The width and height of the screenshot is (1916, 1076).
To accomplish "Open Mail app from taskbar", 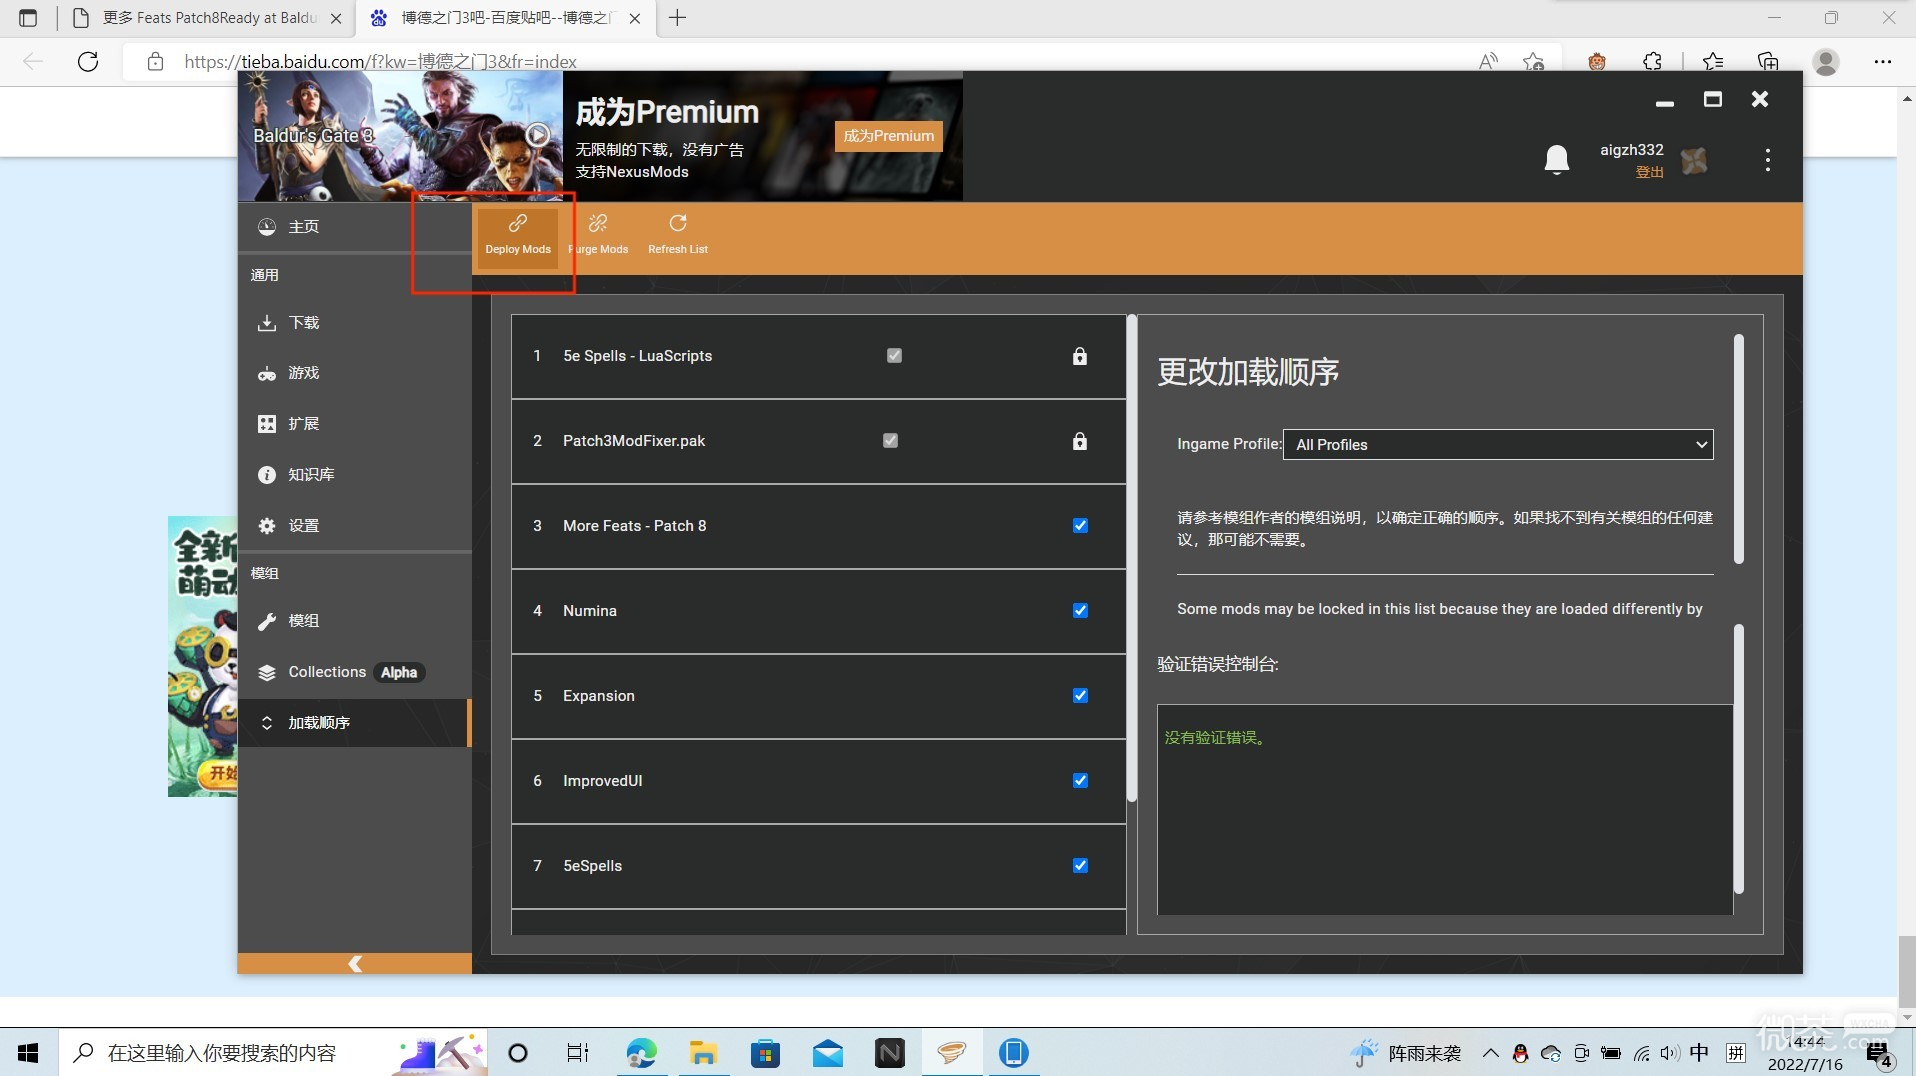I will coord(827,1053).
